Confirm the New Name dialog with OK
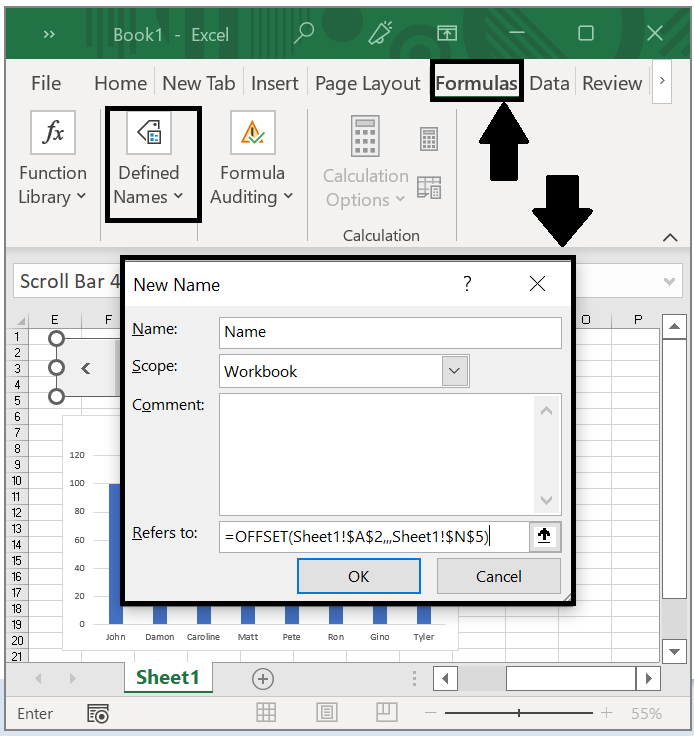 click(x=358, y=576)
